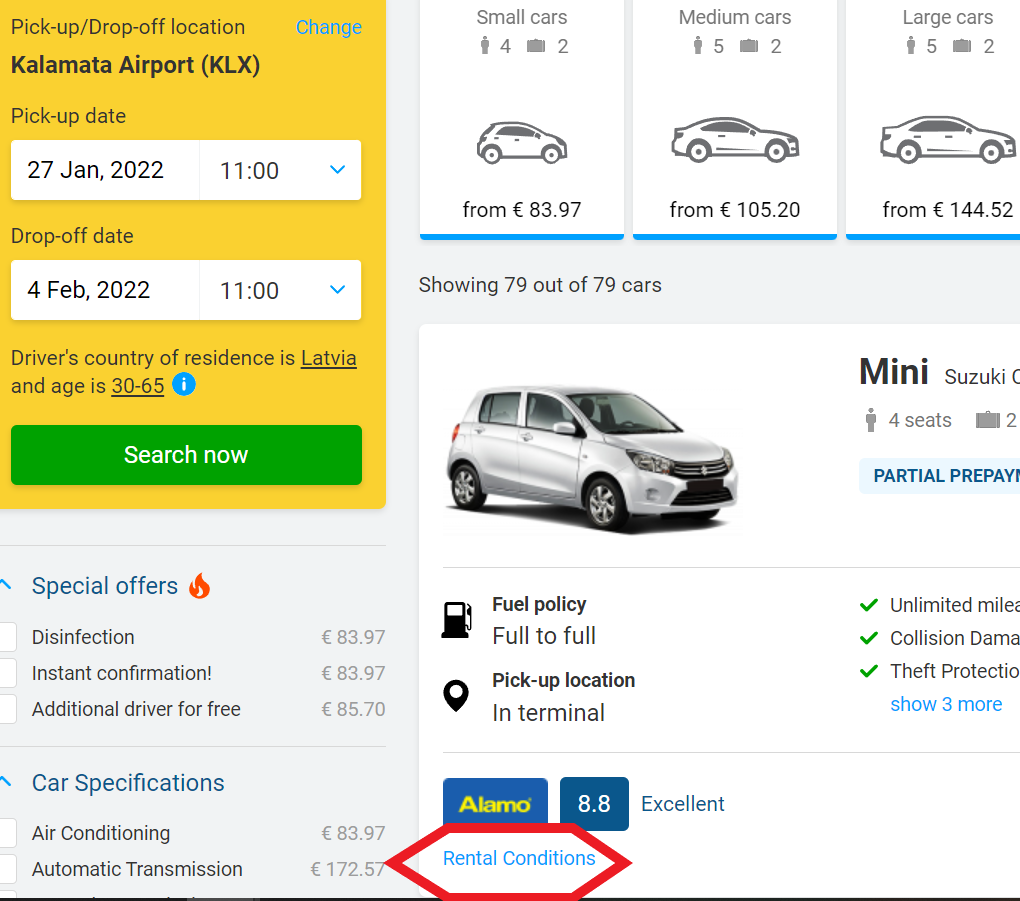This screenshot has height=901, width=1020.
Task: Click the 8.8 rating badge
Action: 594,803
